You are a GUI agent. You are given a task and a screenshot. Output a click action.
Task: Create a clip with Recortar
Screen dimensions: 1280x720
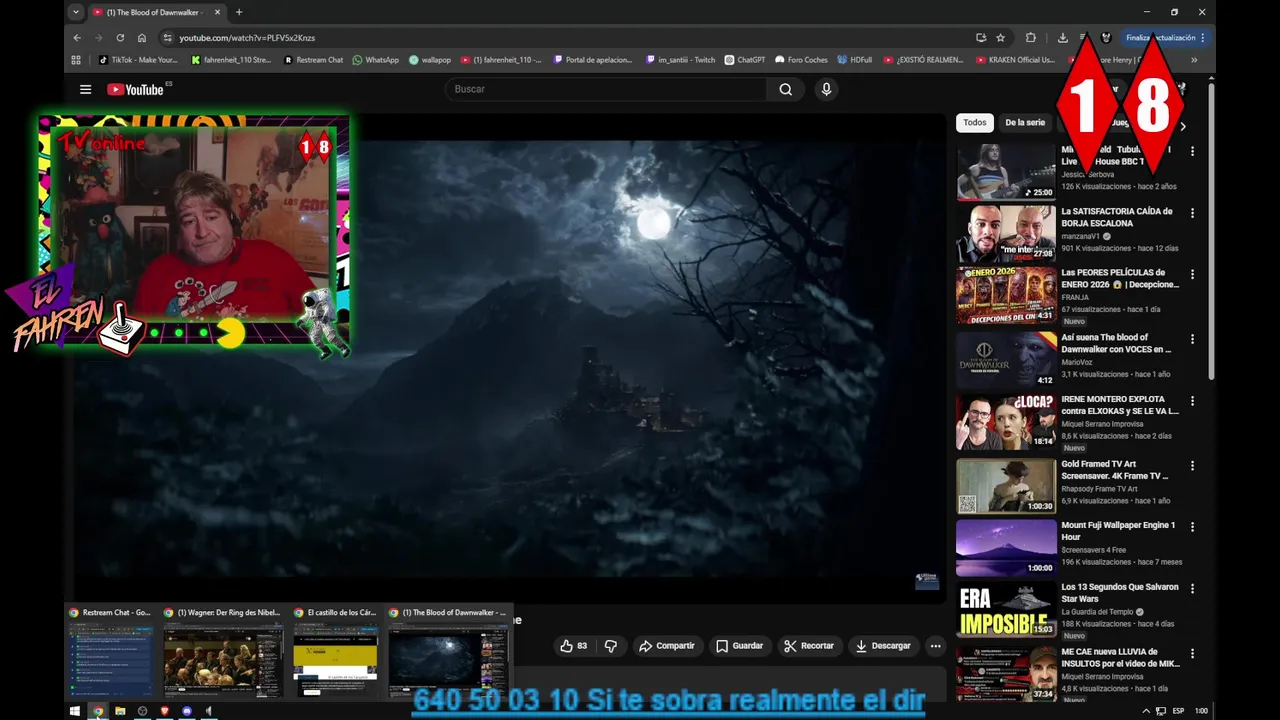[808, 646]
